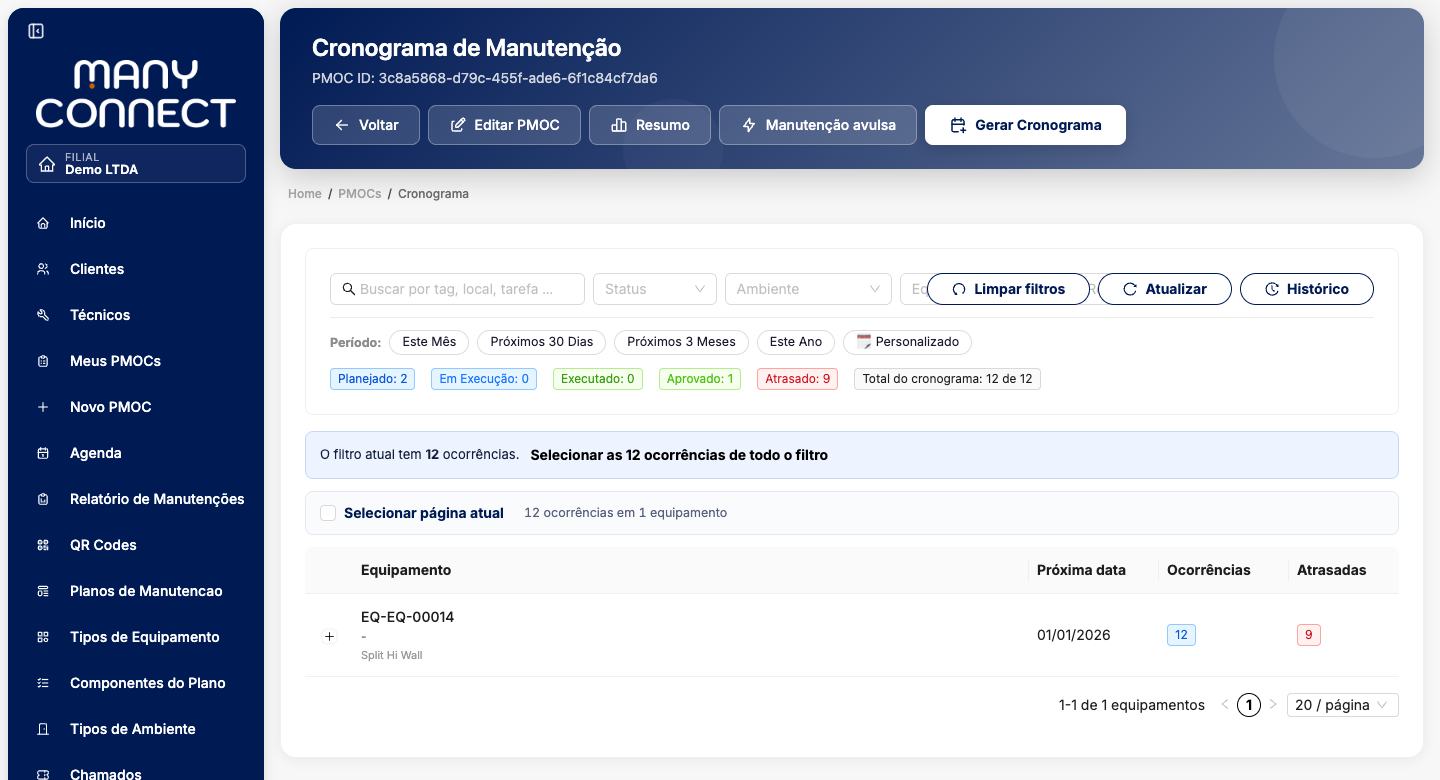Click the Editar PMOC button
The height and width of the screenshot is (780, 1440).
[504, 125]
